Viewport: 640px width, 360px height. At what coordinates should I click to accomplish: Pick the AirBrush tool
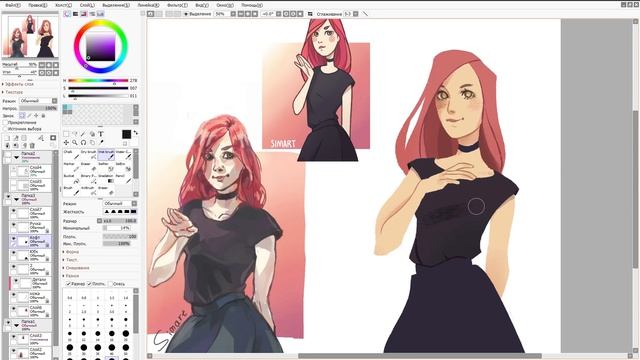[x=89, y=191]
